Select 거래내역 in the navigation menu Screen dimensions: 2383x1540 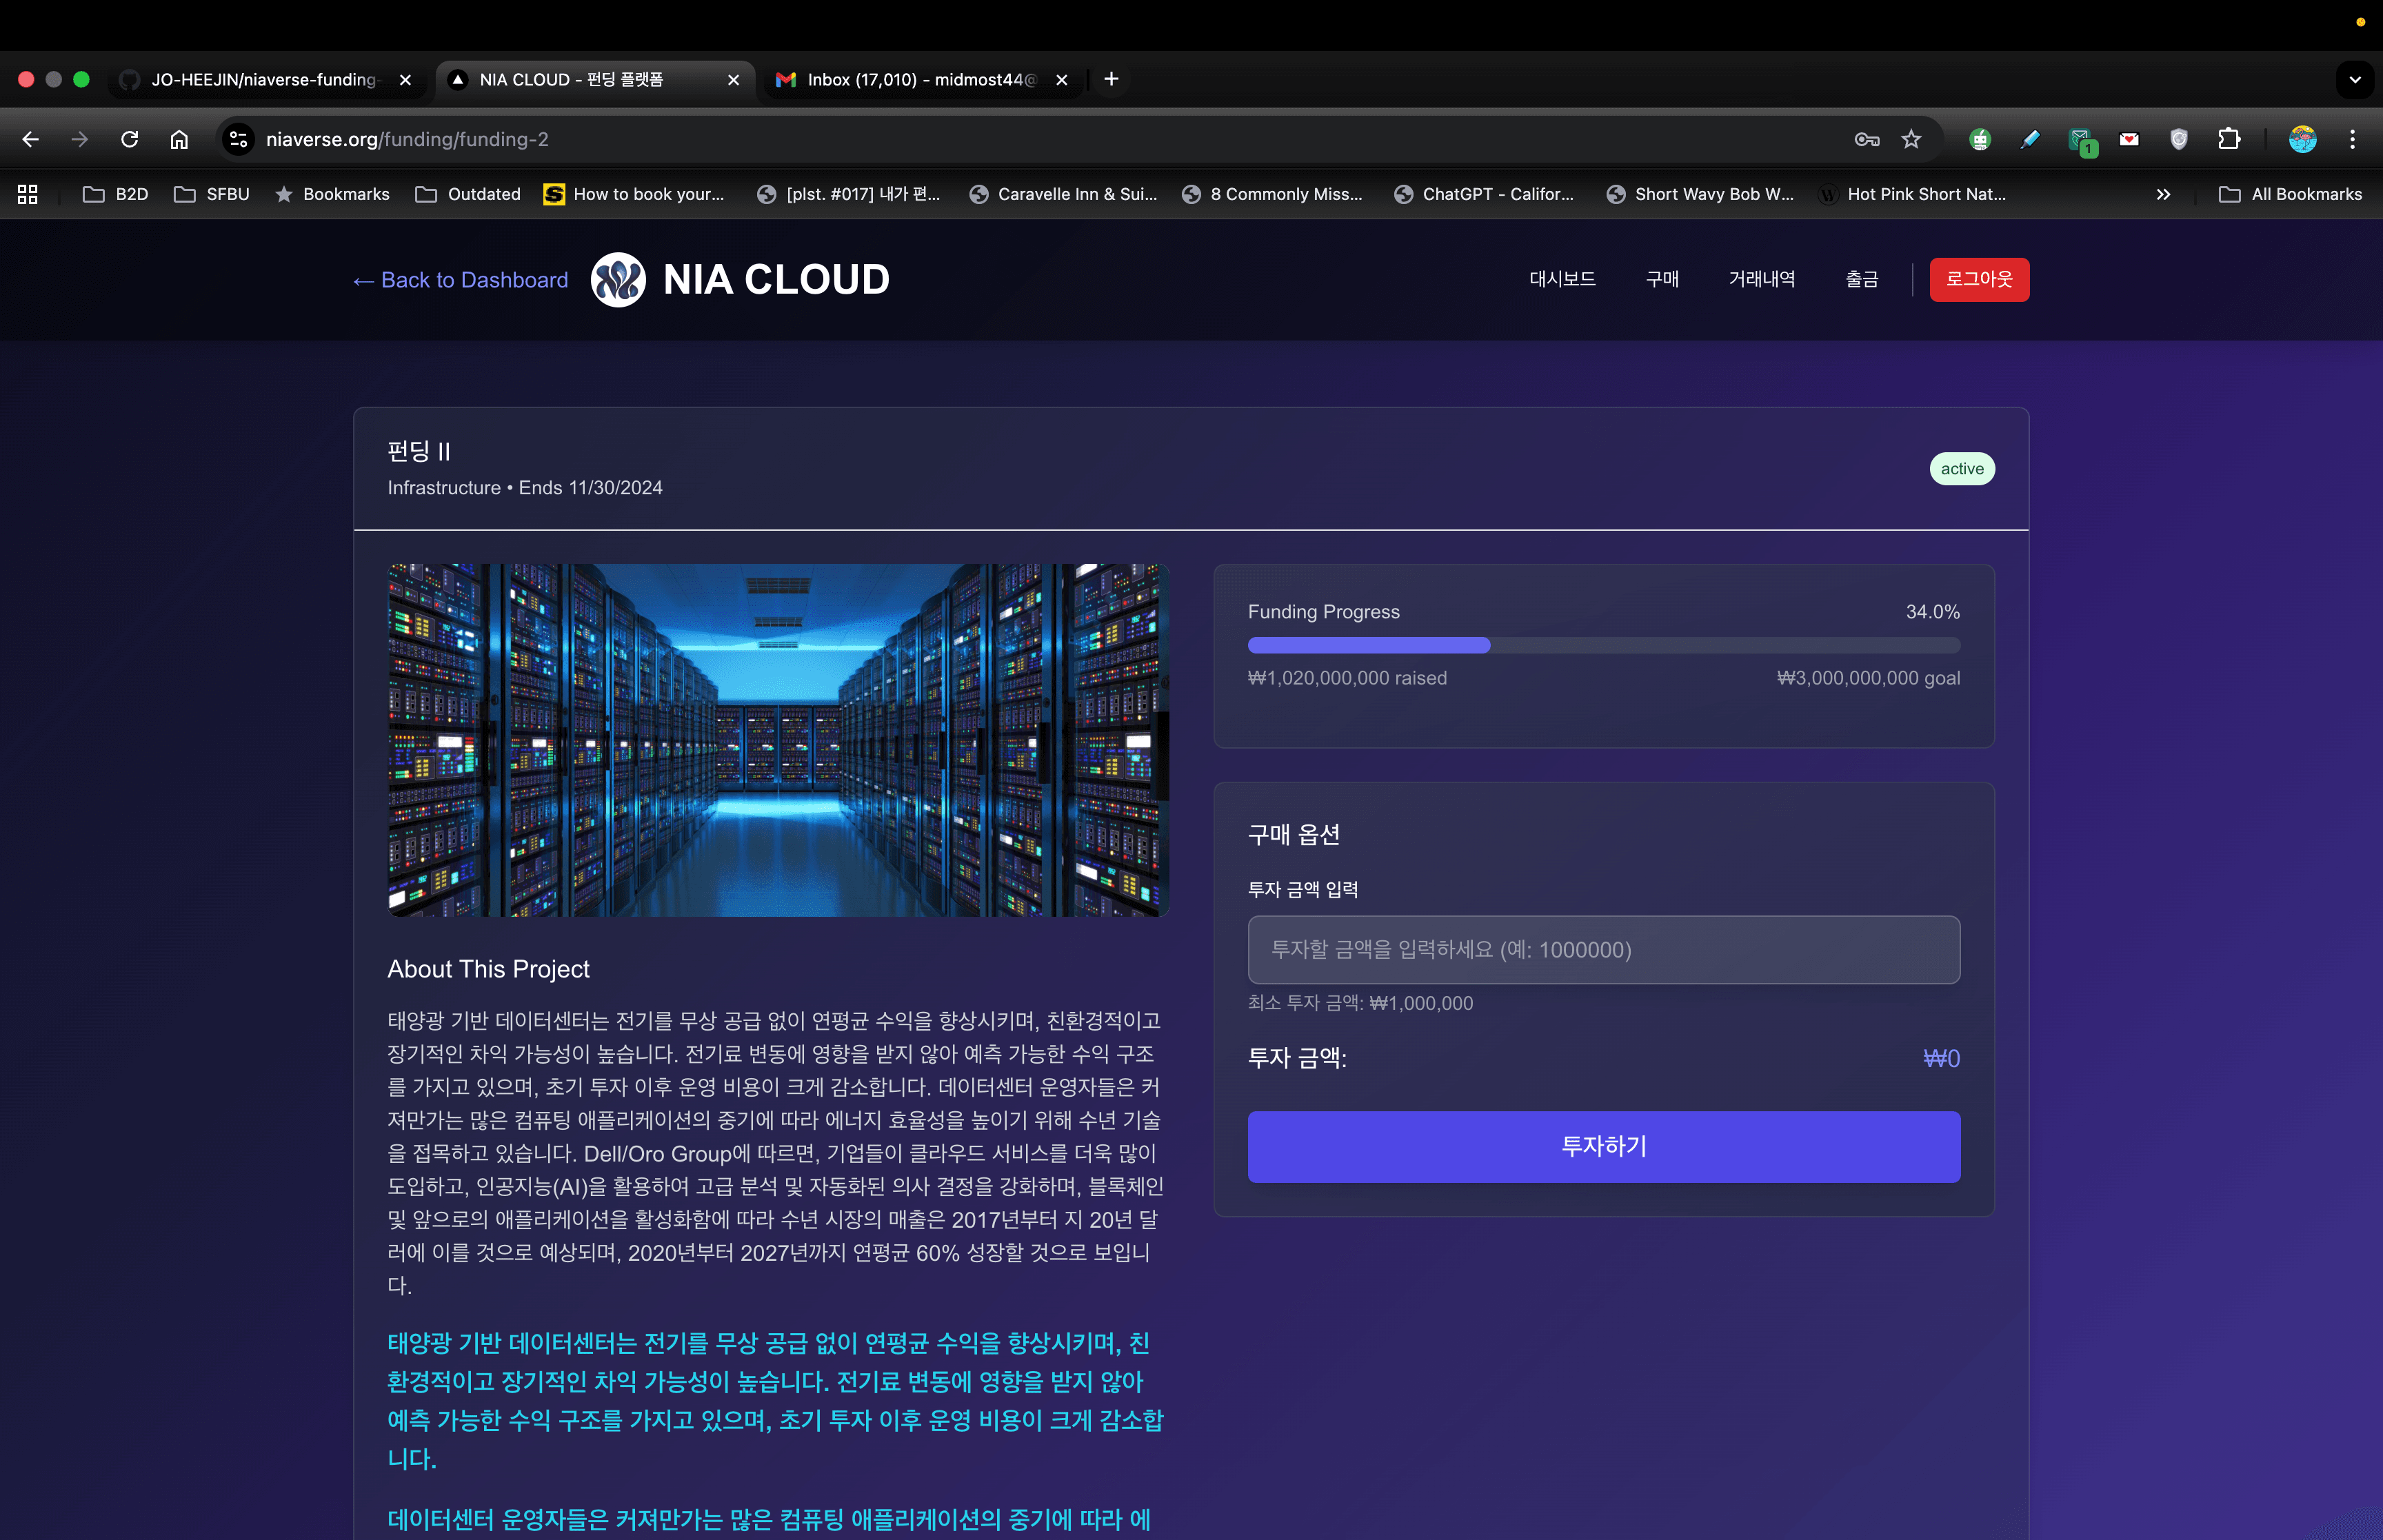point(1762,279)
